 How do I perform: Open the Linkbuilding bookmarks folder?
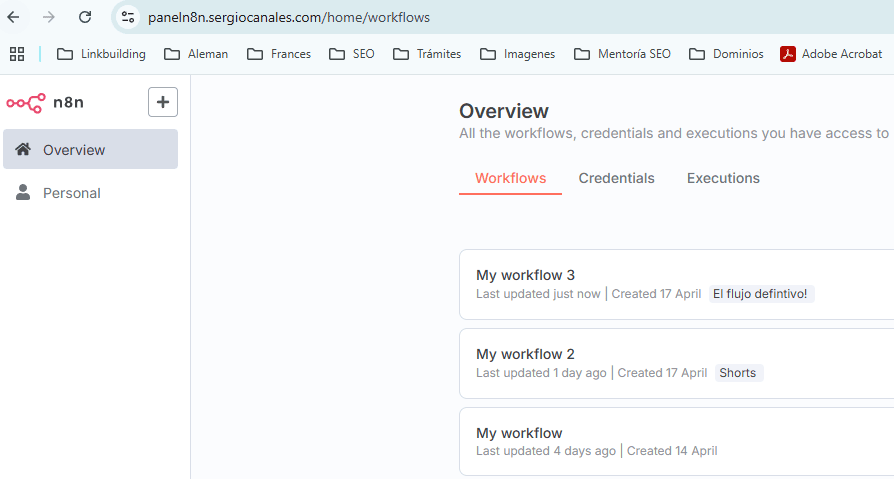(101, 54)
